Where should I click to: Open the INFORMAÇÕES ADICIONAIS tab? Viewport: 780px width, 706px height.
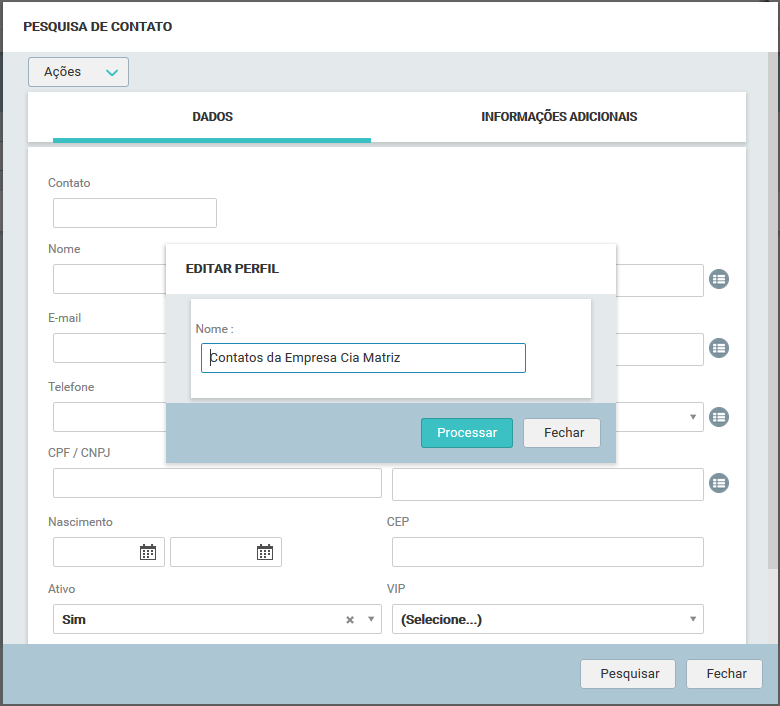559,117
